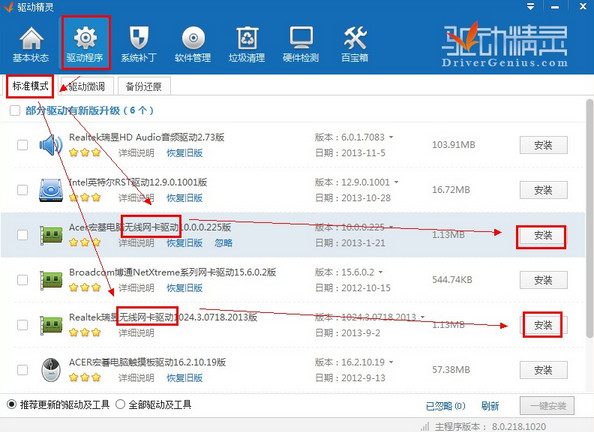
Task: Click 恢复旧版 for Intel RST driver
Action: click(184, 198)
